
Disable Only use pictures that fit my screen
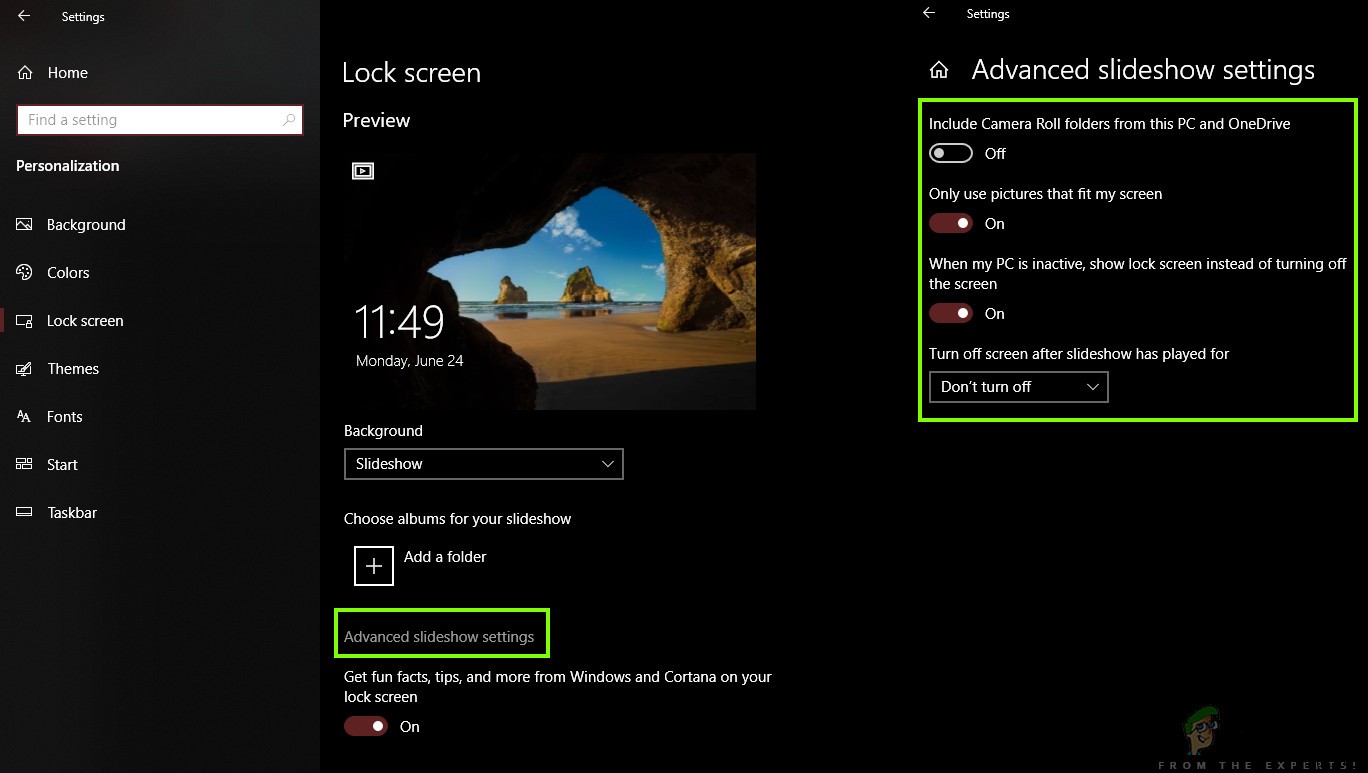(x=950, y=222)
